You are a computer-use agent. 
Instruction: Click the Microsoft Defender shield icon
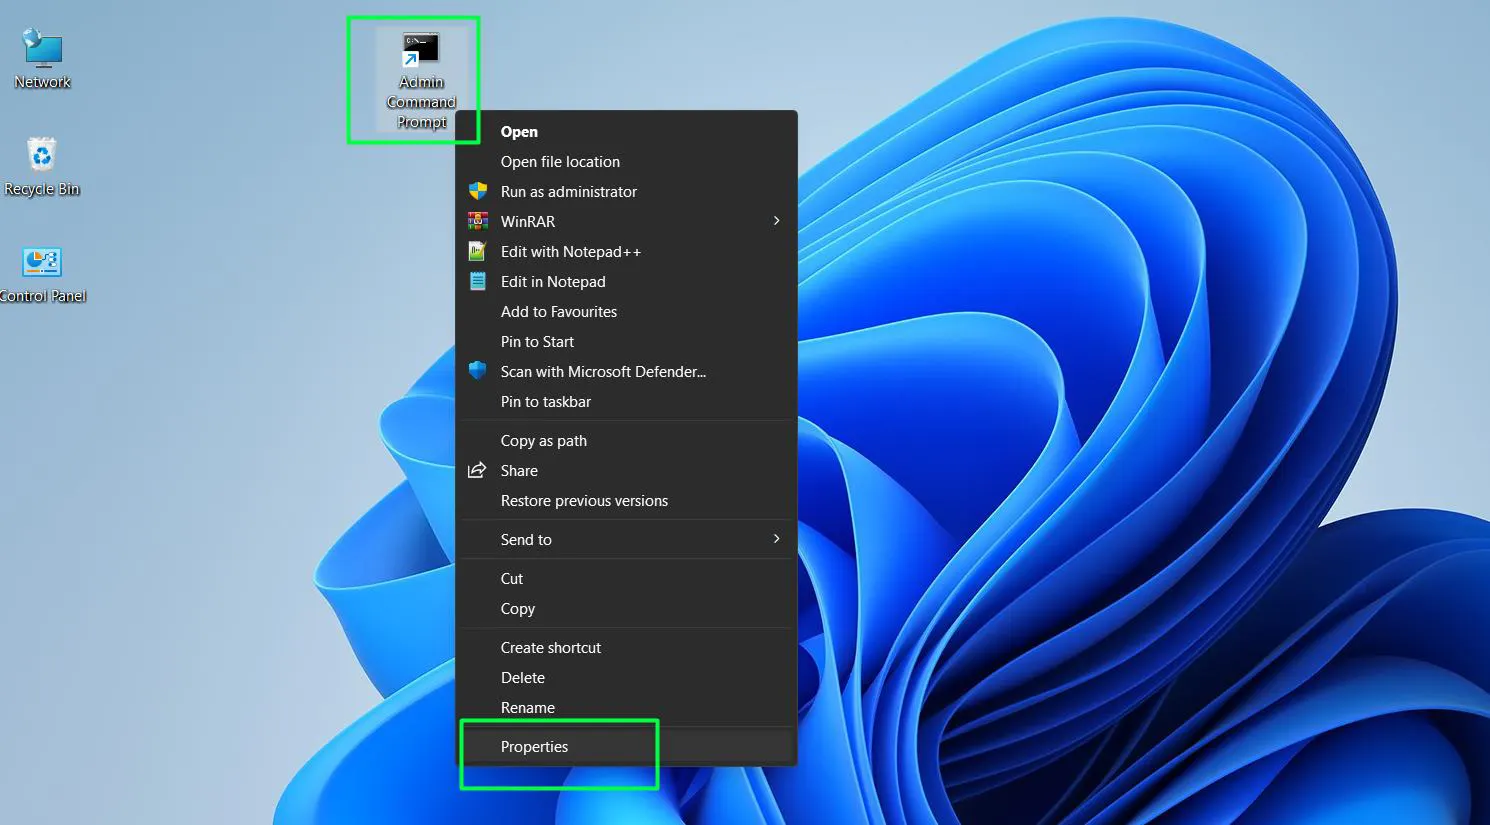(x=478, y=371)
